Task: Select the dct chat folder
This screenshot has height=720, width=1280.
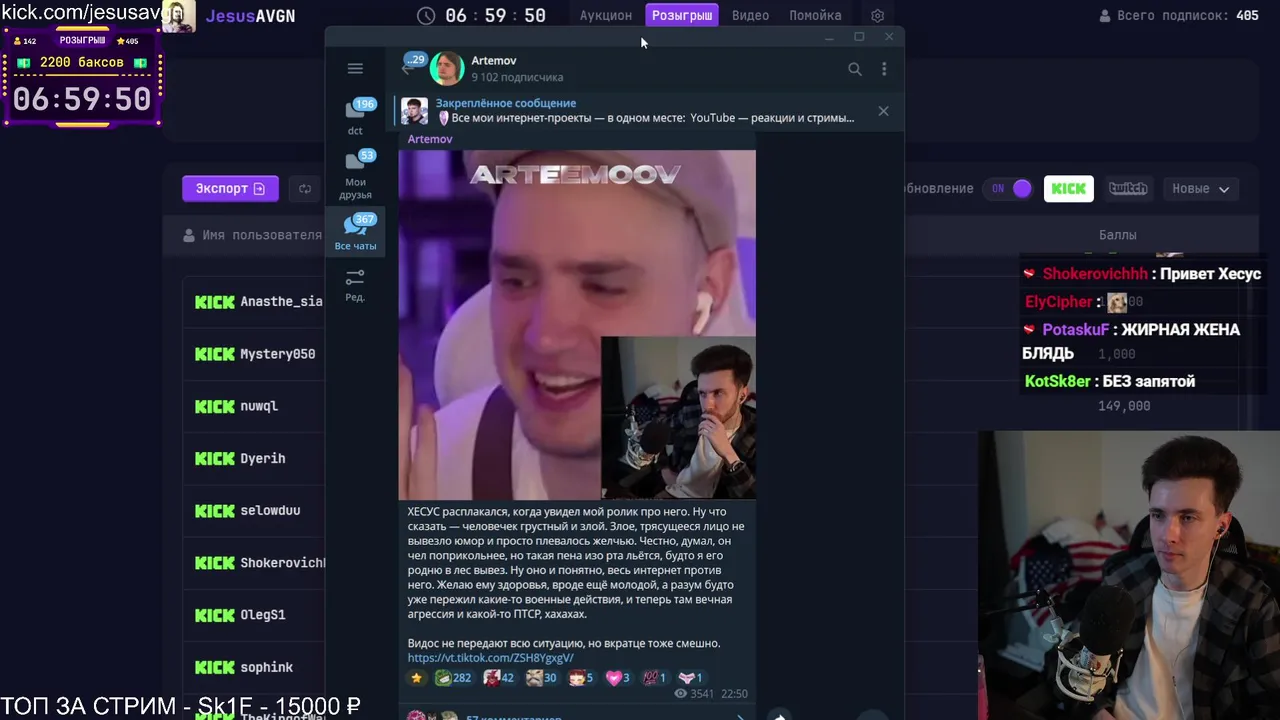Action: pyautogui.click(x=355, y=115)
